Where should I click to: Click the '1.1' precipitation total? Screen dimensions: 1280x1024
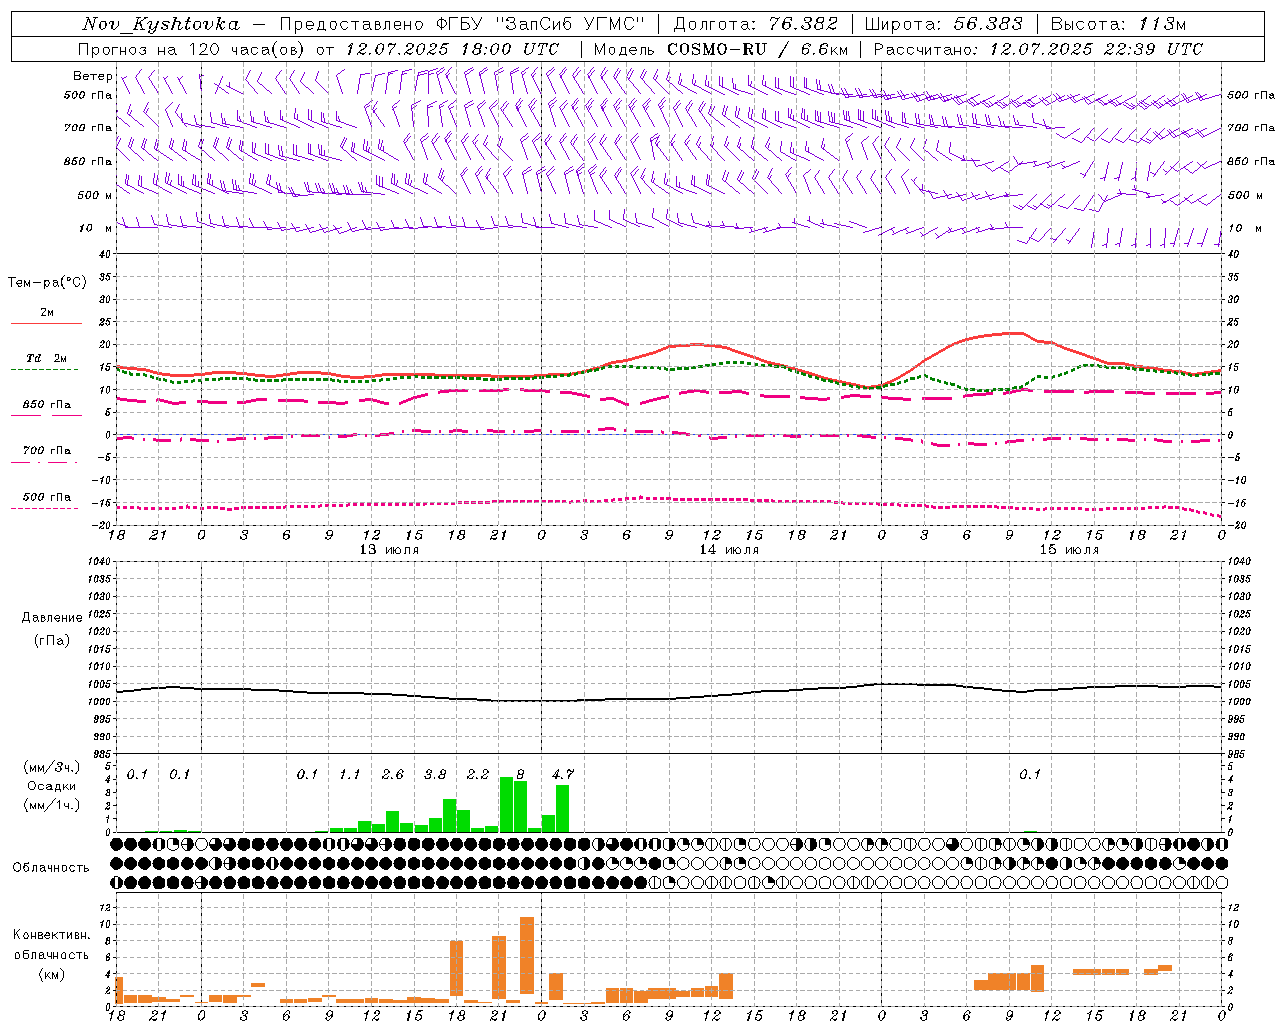pyautogui.click(x=349, y=775)
